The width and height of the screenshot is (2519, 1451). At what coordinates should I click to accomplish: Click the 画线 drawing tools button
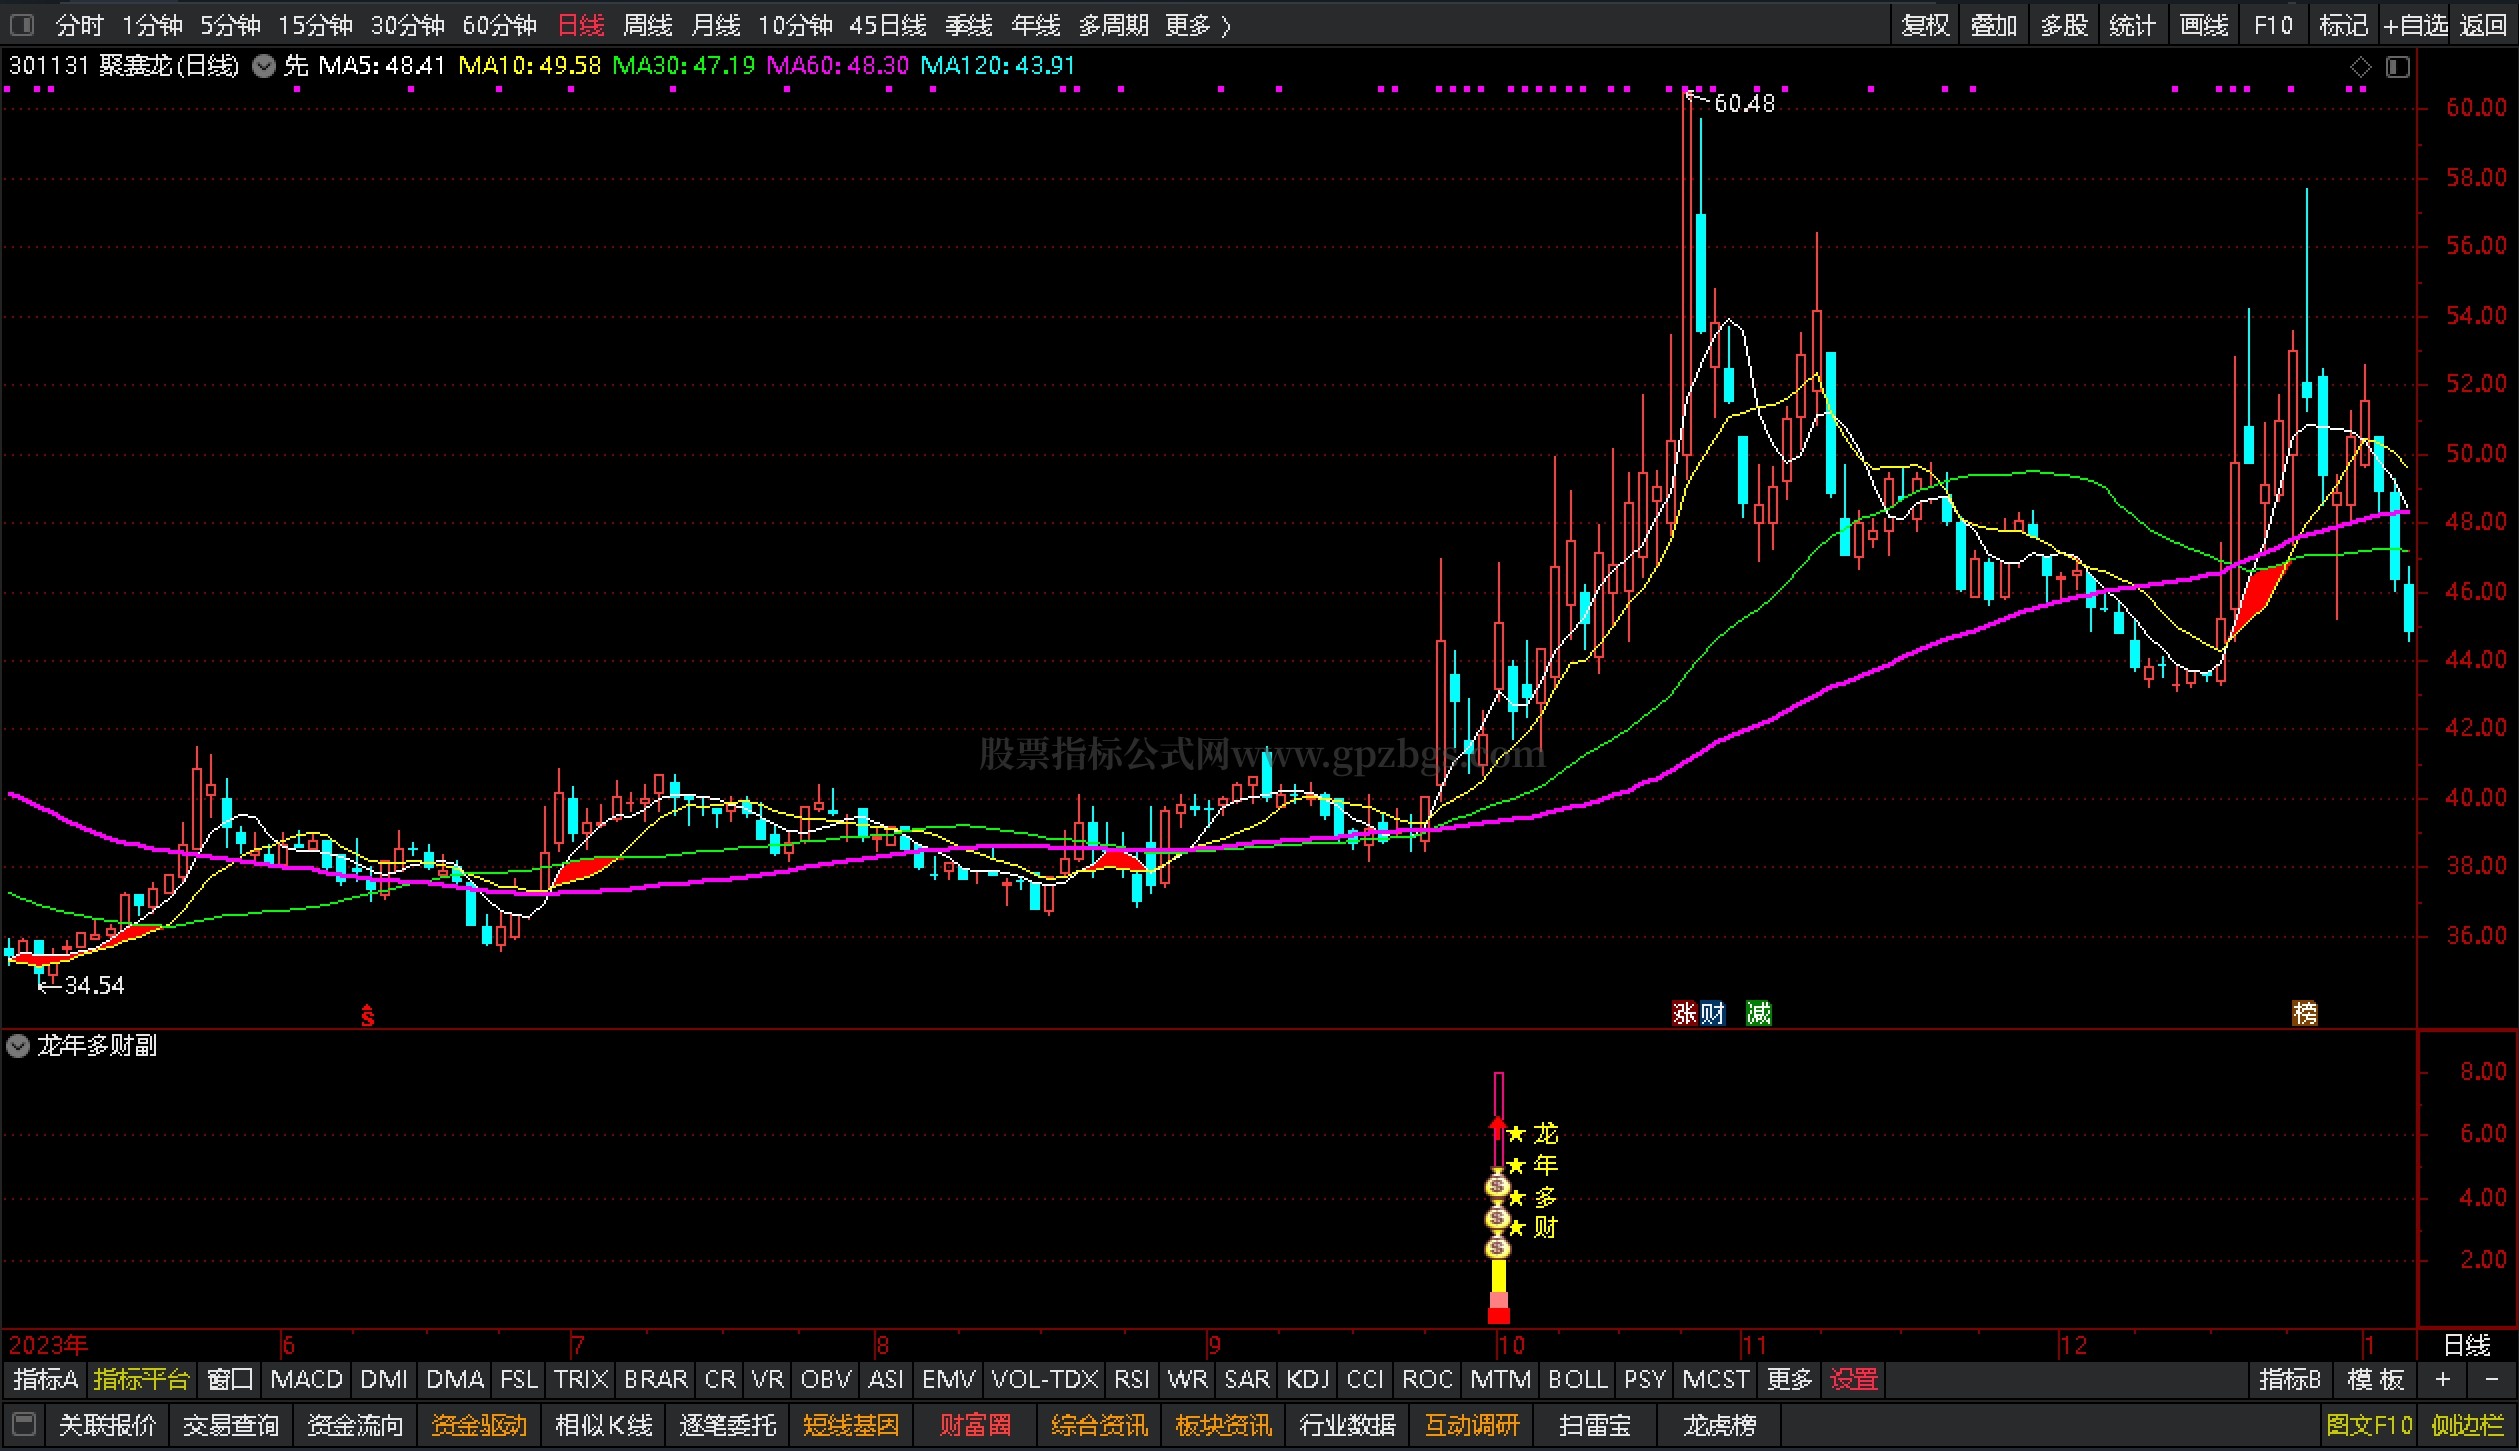tap(2203, 25)
